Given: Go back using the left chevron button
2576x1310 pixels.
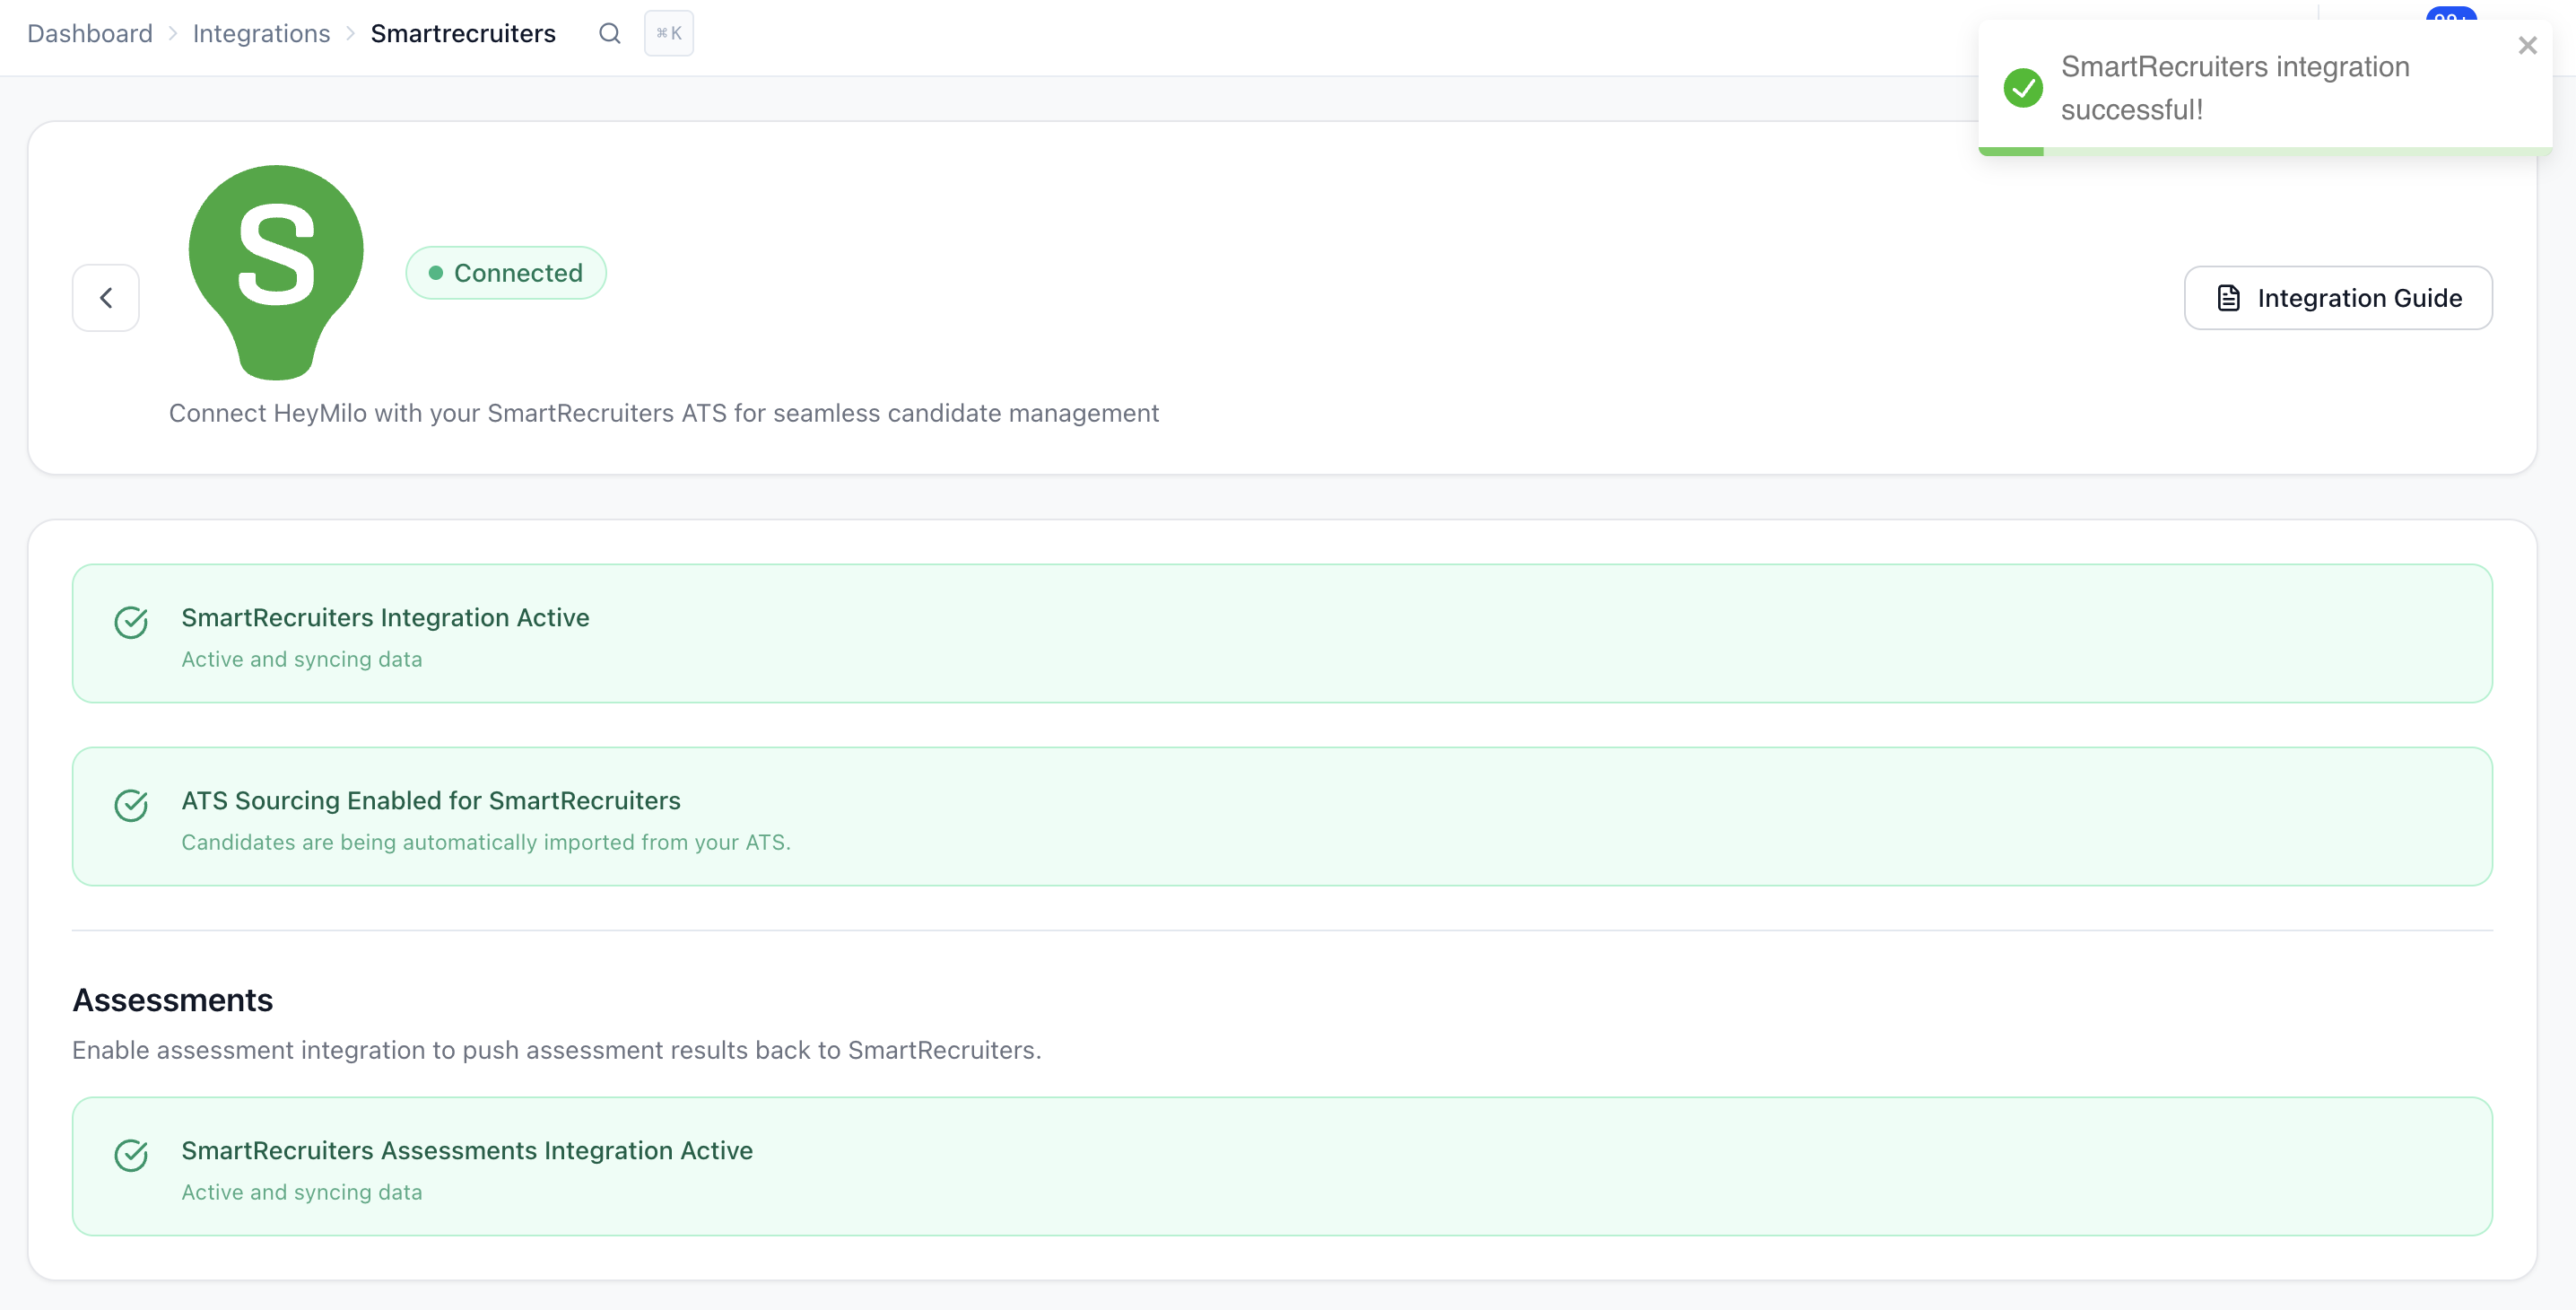Looking at the screenshot, I should (x=106, y=298).
